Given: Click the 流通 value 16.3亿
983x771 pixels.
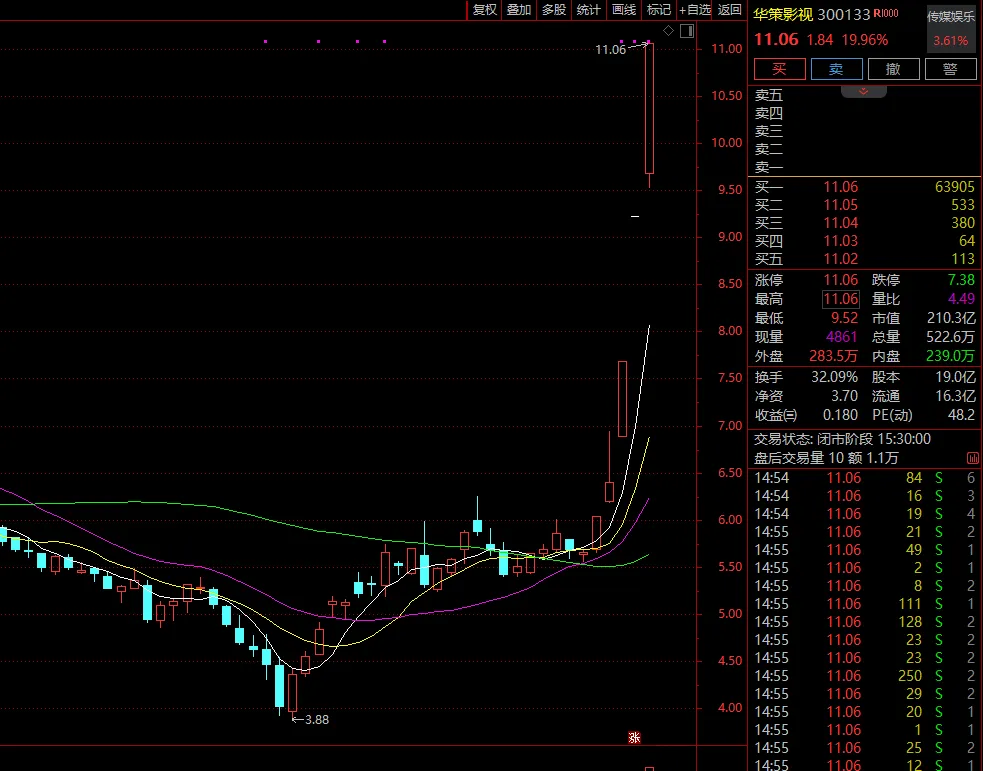Looking at the screenshot, I should pyautogui.click(x=956, y=396).
